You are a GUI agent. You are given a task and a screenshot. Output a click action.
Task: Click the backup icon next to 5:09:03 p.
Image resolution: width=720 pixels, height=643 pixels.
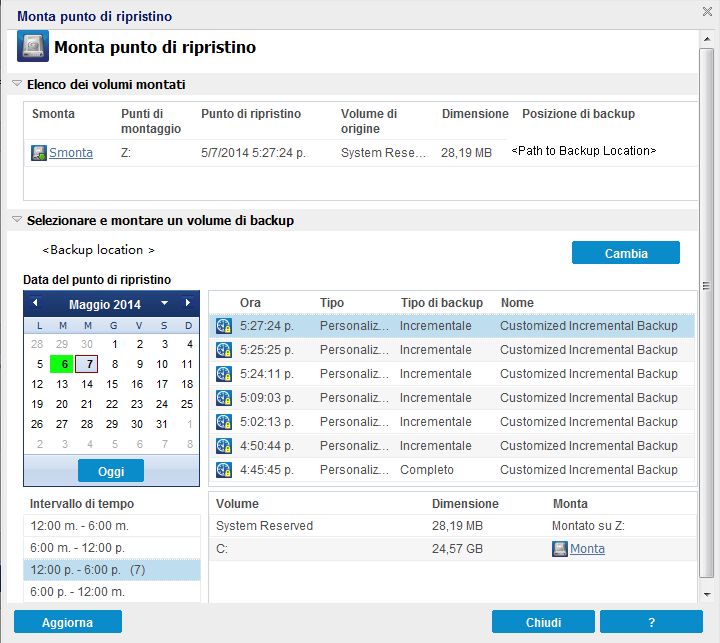pyautogui.click(x=224, y=397)
